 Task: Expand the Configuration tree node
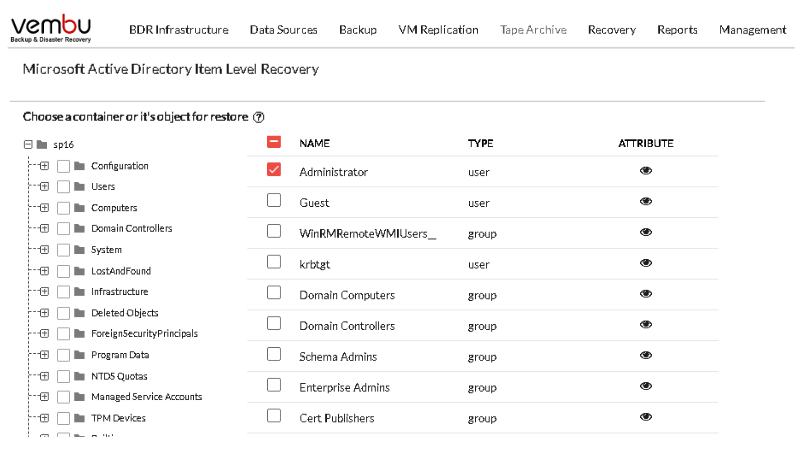pos(44,166)
